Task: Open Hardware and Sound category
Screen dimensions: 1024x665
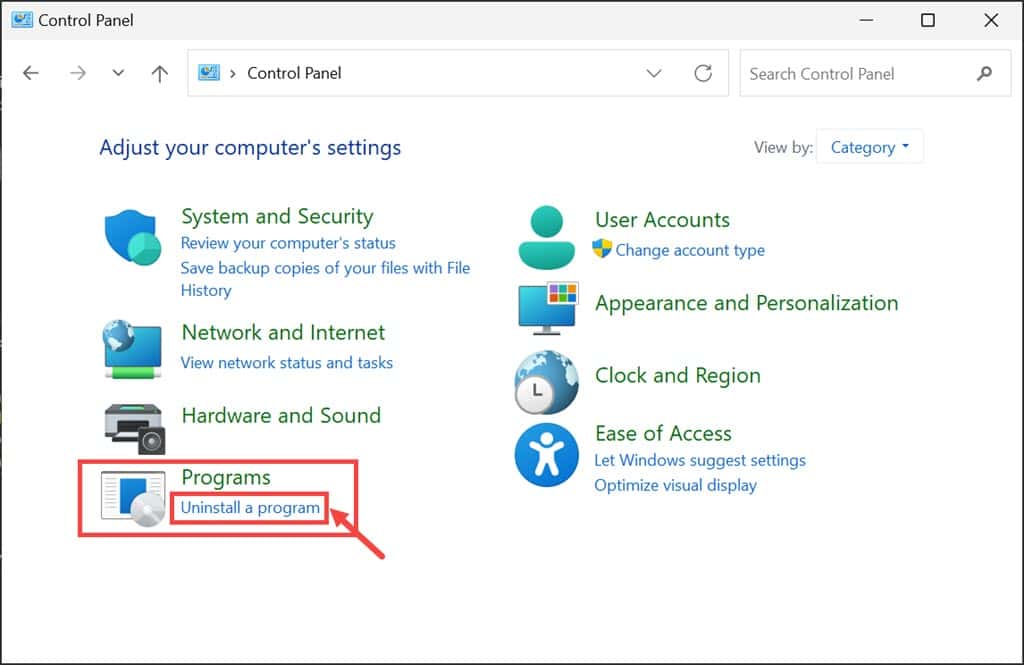Action: pyautogui.click(x=281, y=415)
